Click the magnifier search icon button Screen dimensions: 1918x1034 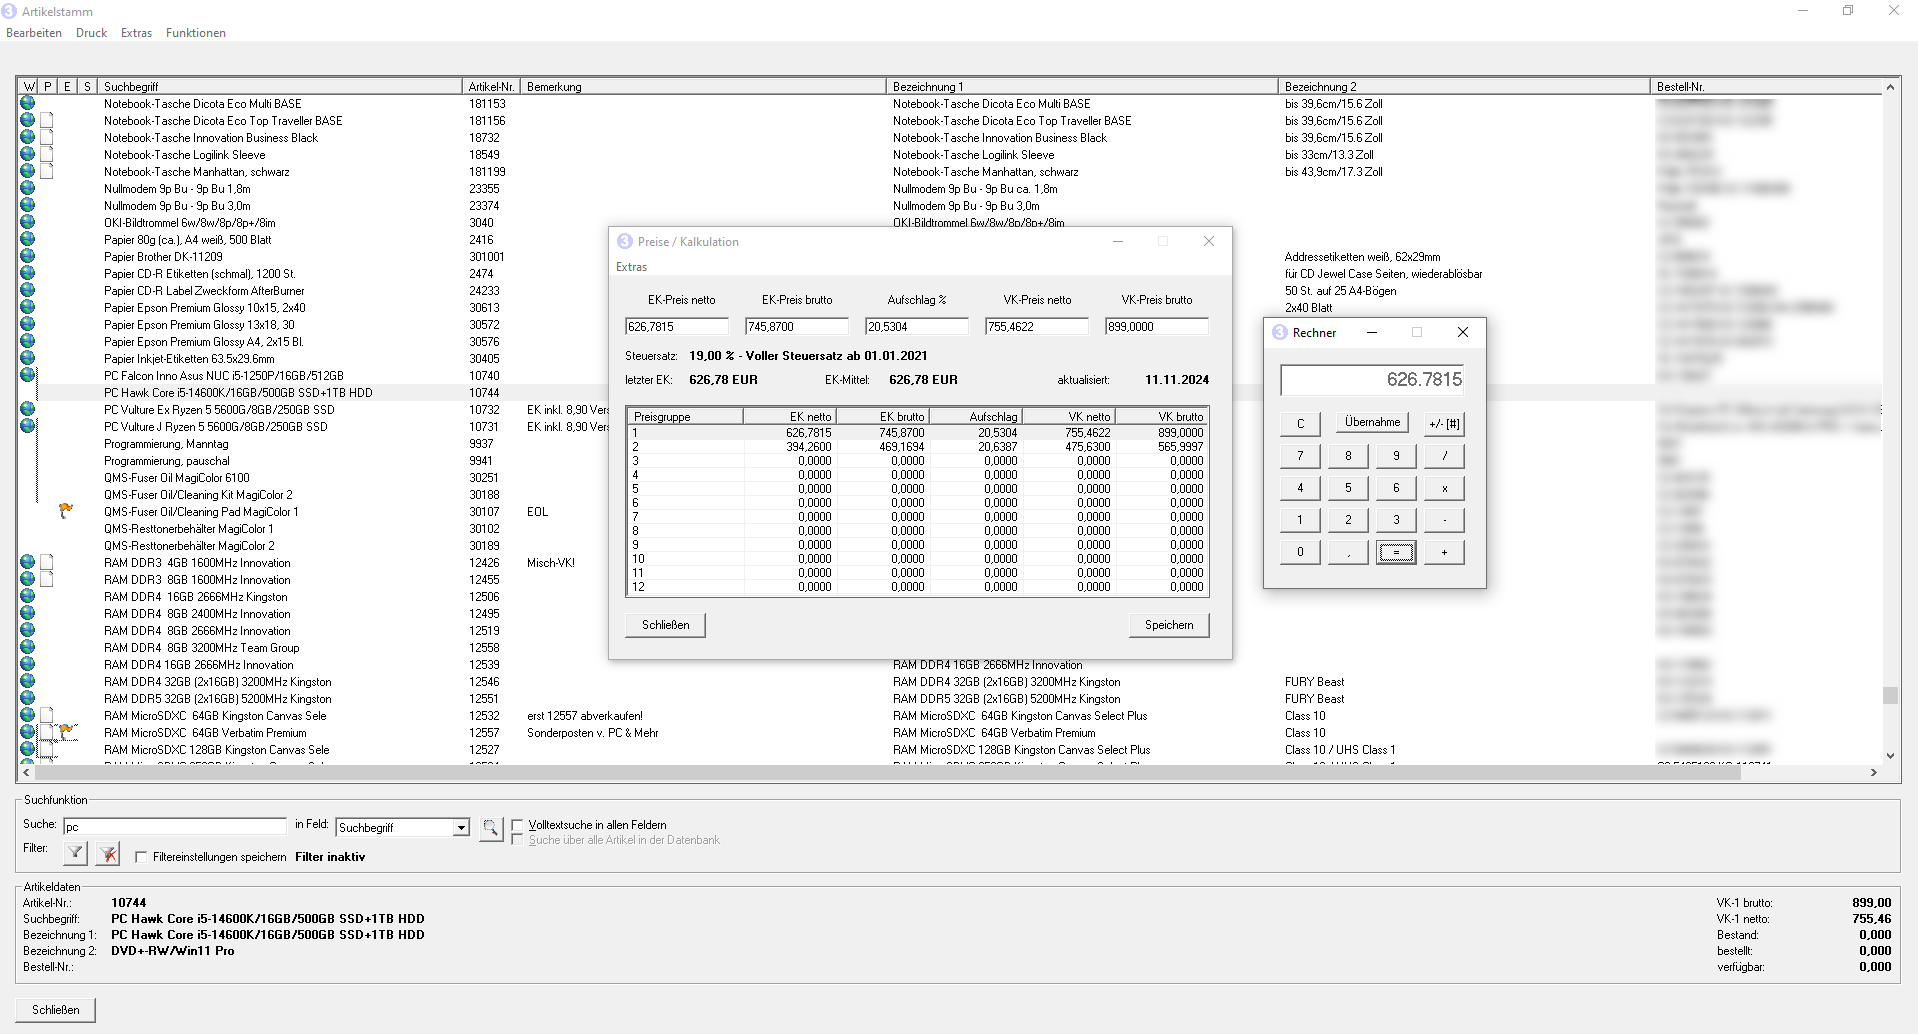click(490, 828)
